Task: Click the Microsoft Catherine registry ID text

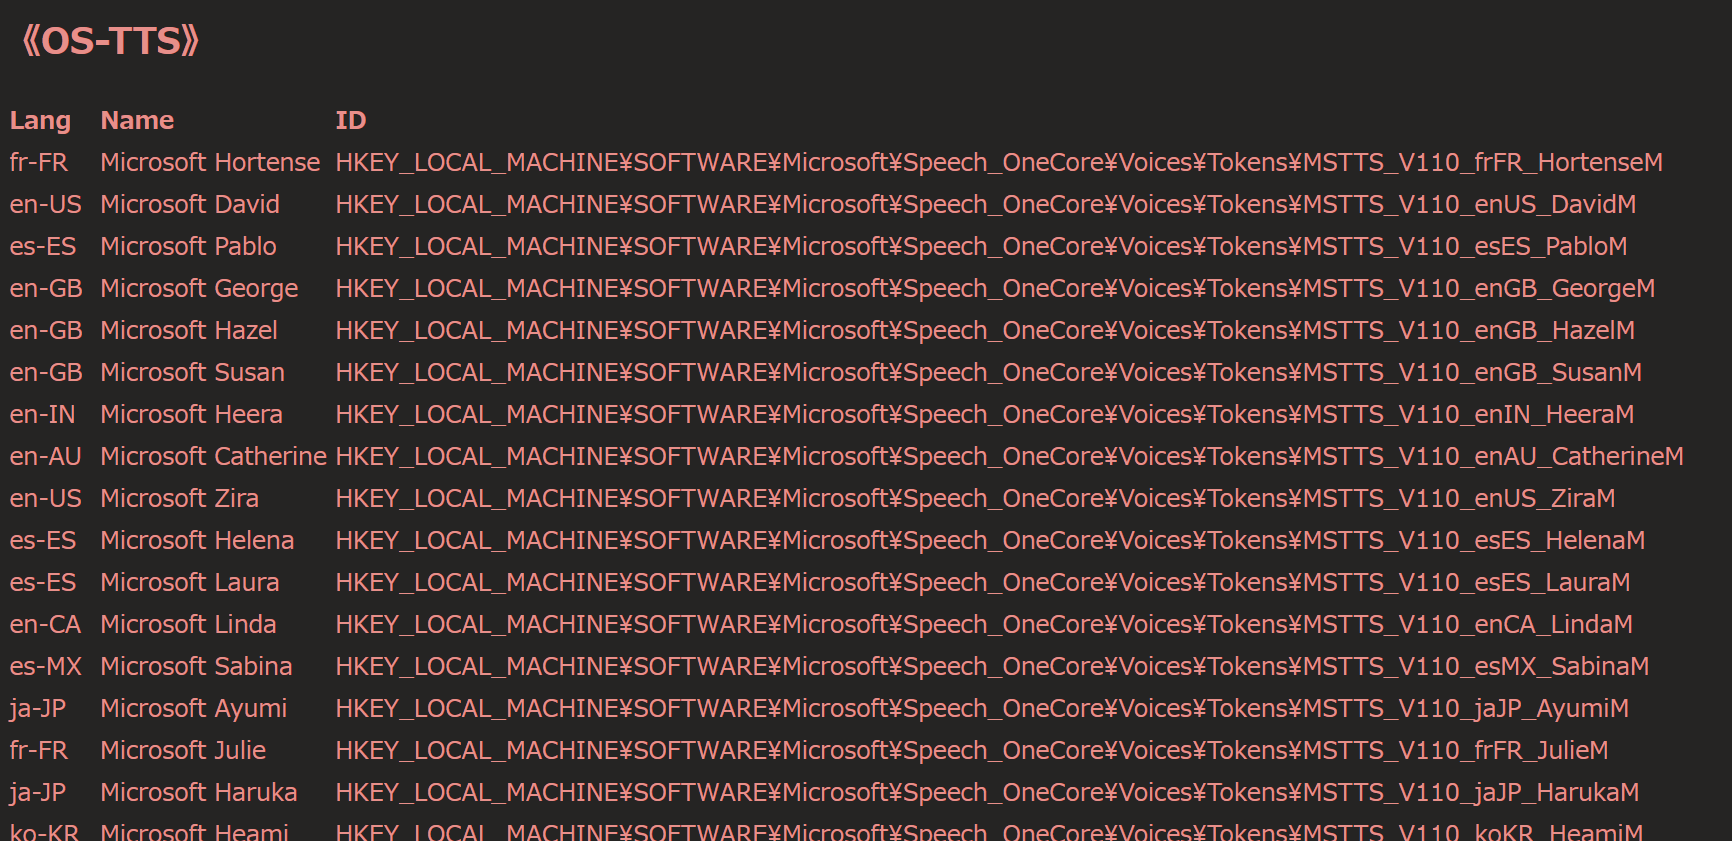Action: click(x=1010, y=457)
